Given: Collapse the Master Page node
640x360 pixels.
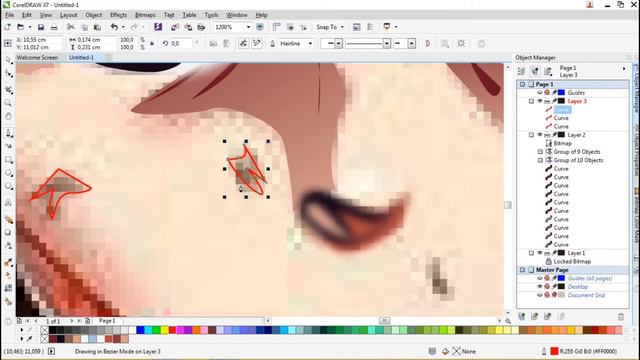Looking at the screenshot, I should coord(522,270).
